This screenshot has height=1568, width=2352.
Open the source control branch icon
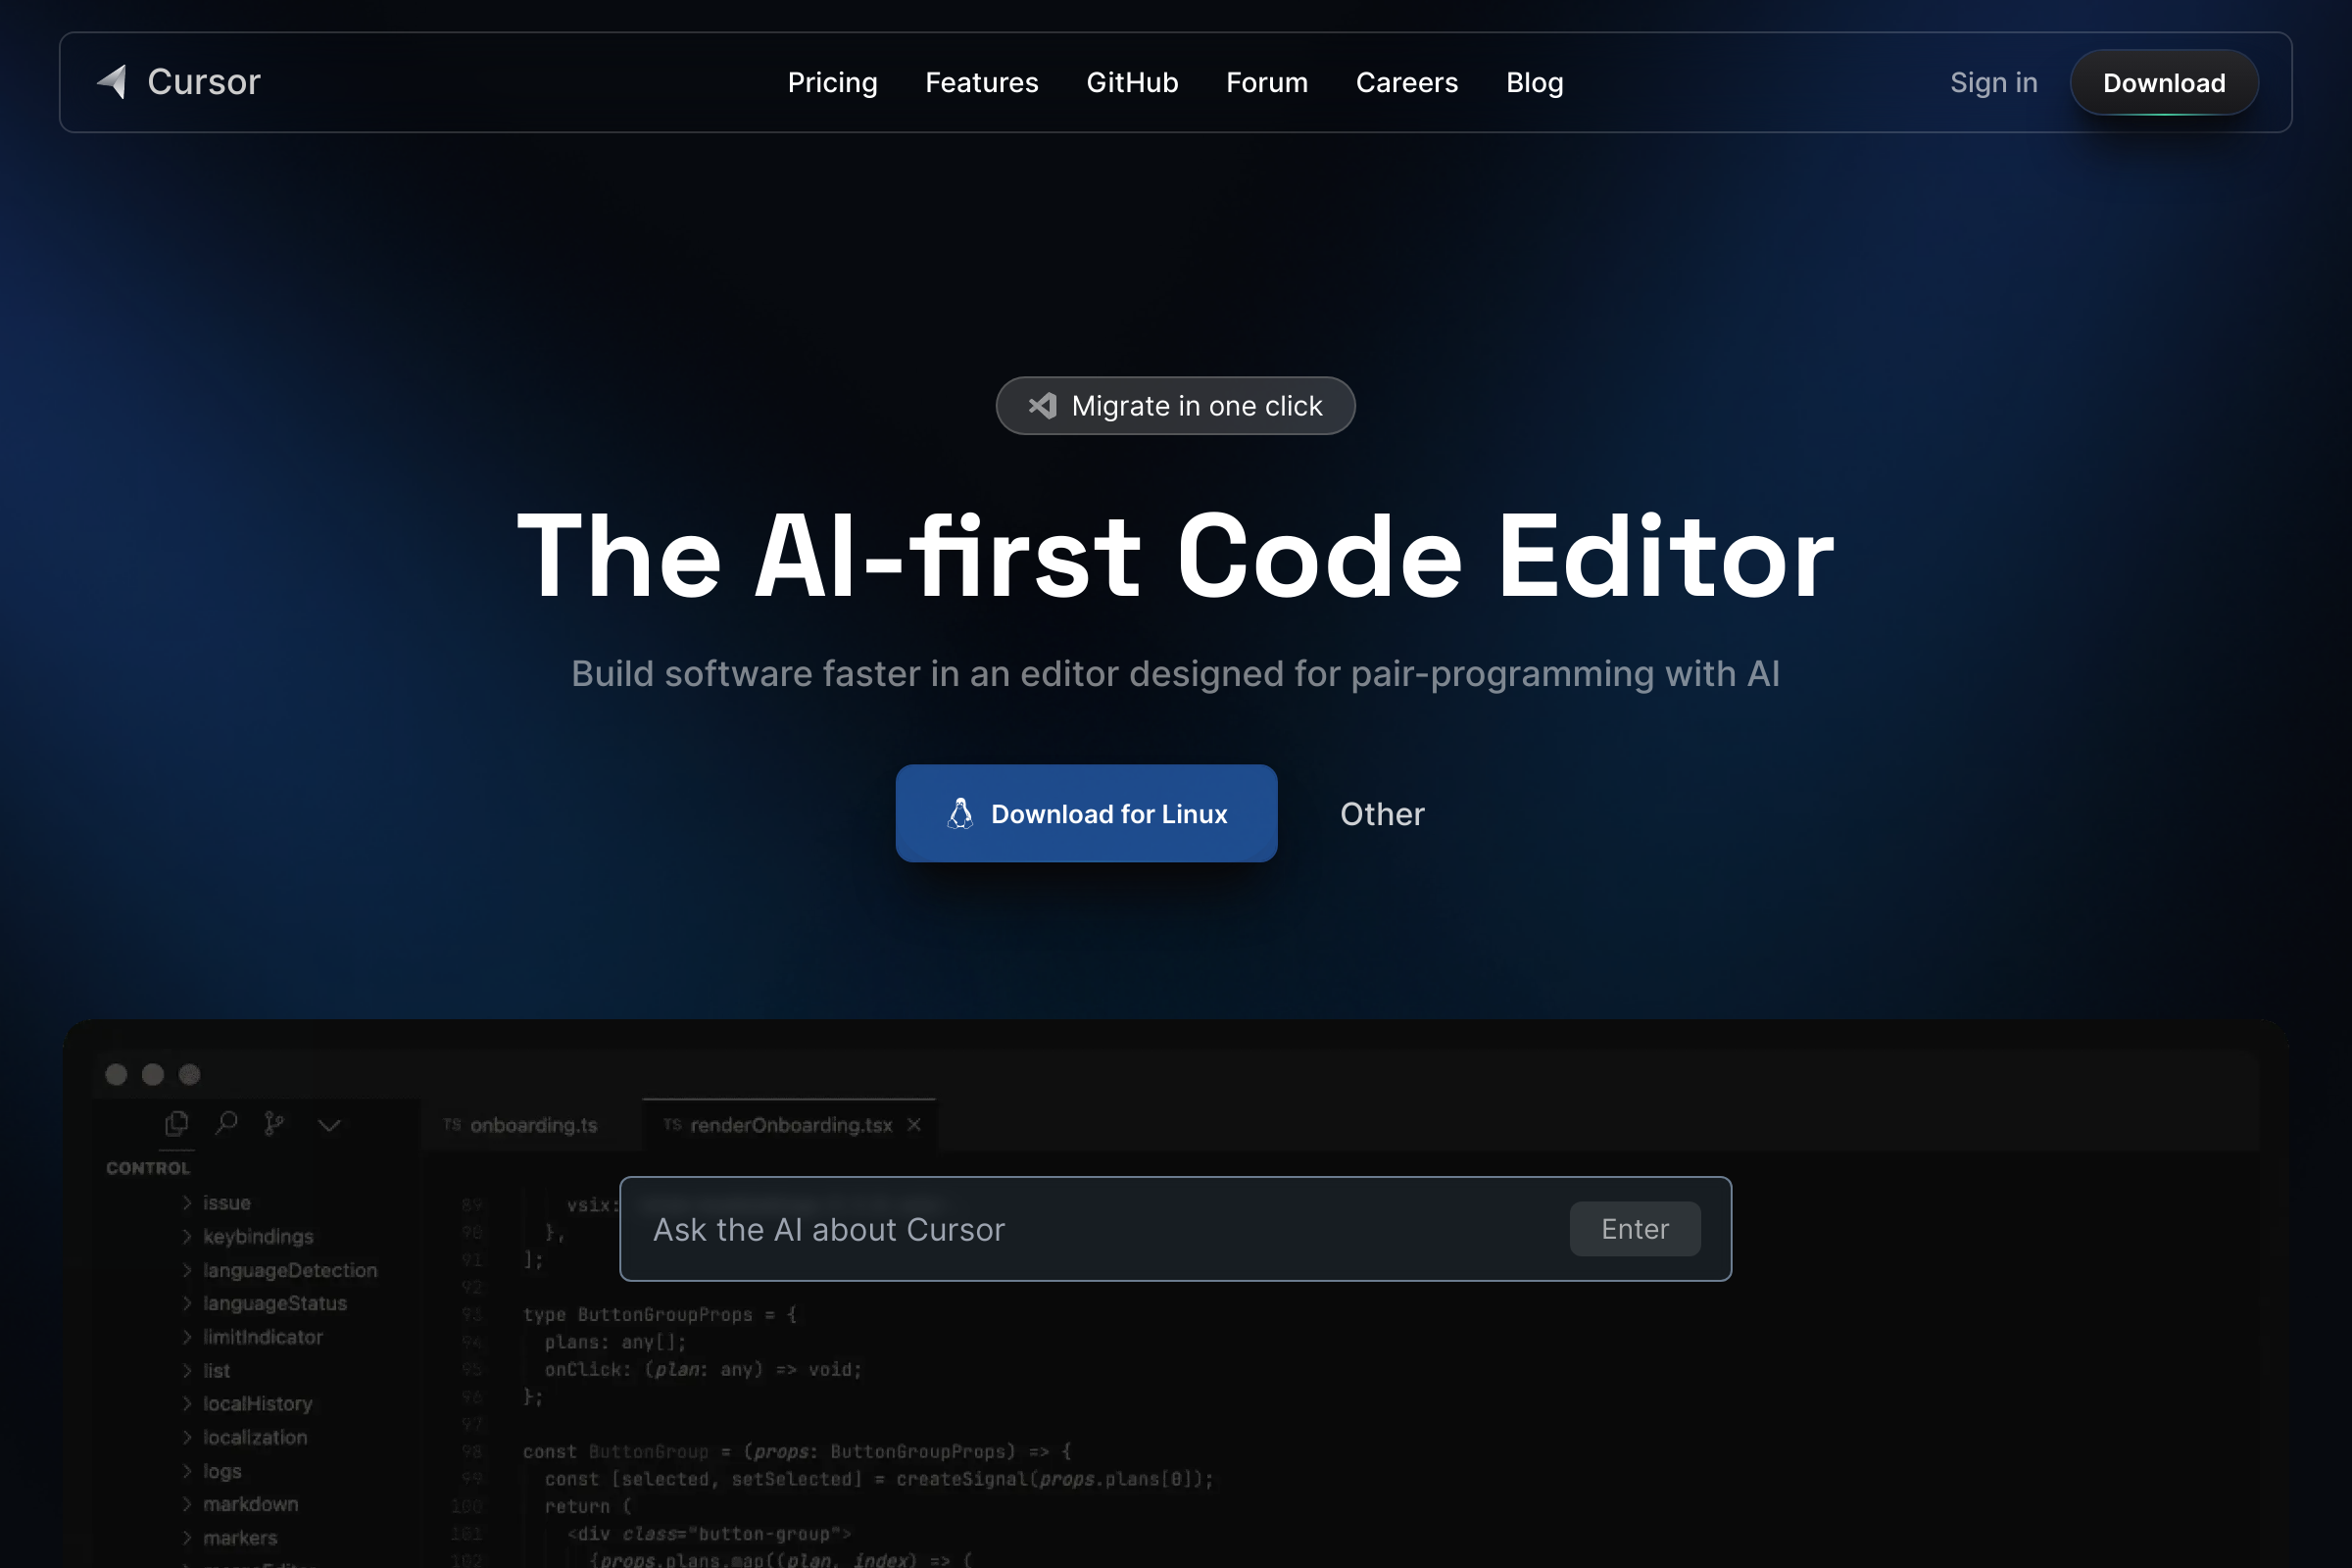(x=274, y=1124)
